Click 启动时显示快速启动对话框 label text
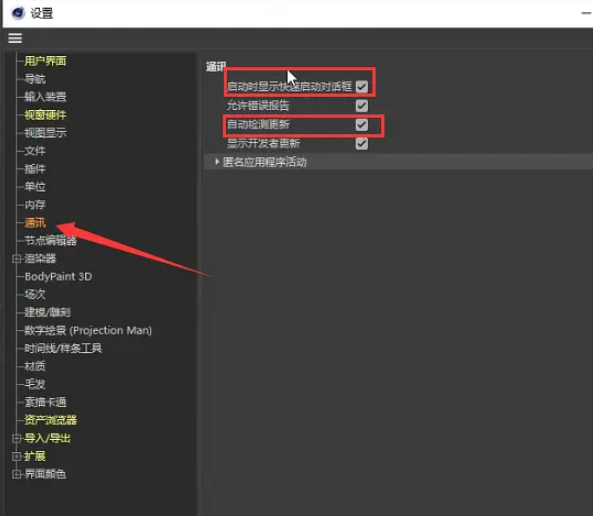The image size is (593, 516). (289, 87)
